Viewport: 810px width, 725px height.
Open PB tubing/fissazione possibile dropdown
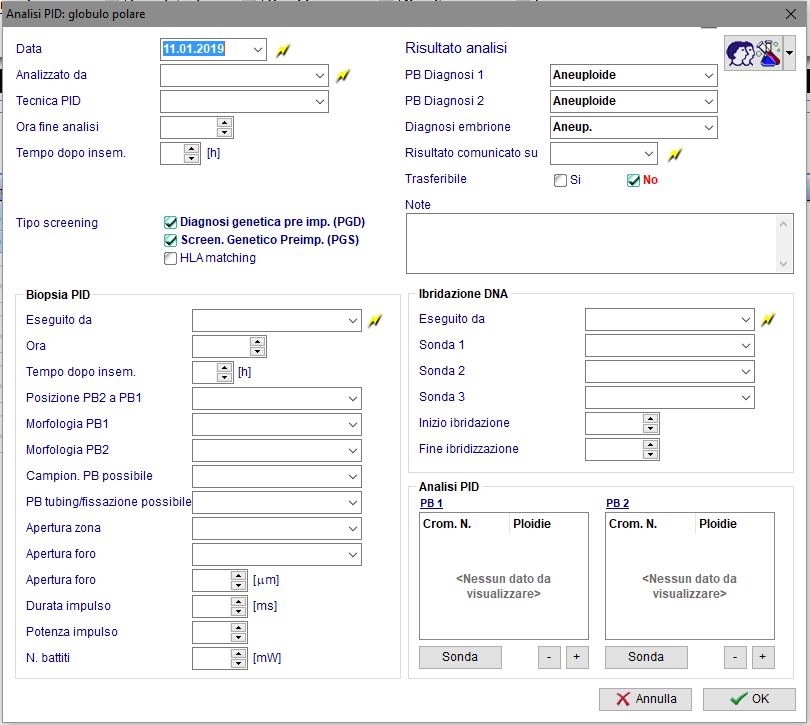tap(353, 502)
